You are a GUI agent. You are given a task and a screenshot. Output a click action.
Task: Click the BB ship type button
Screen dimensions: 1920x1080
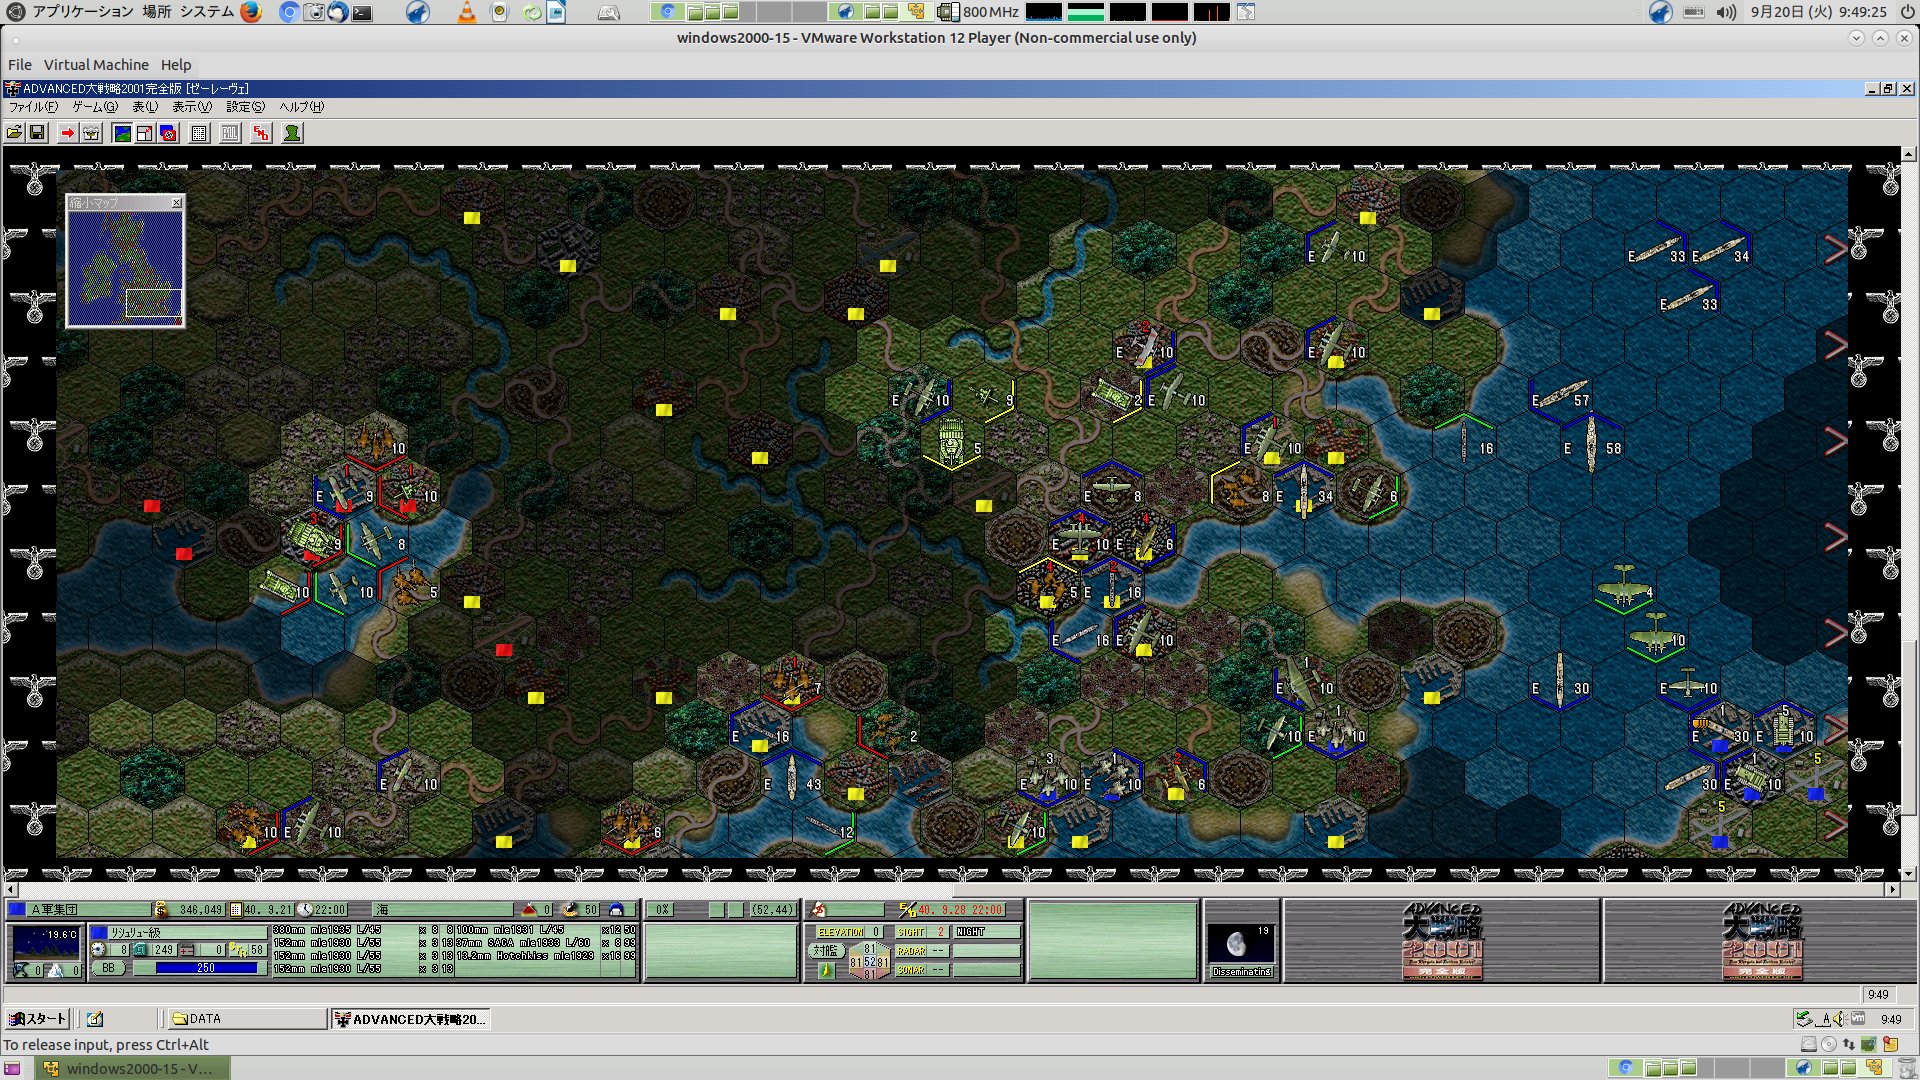coord(108,968)
